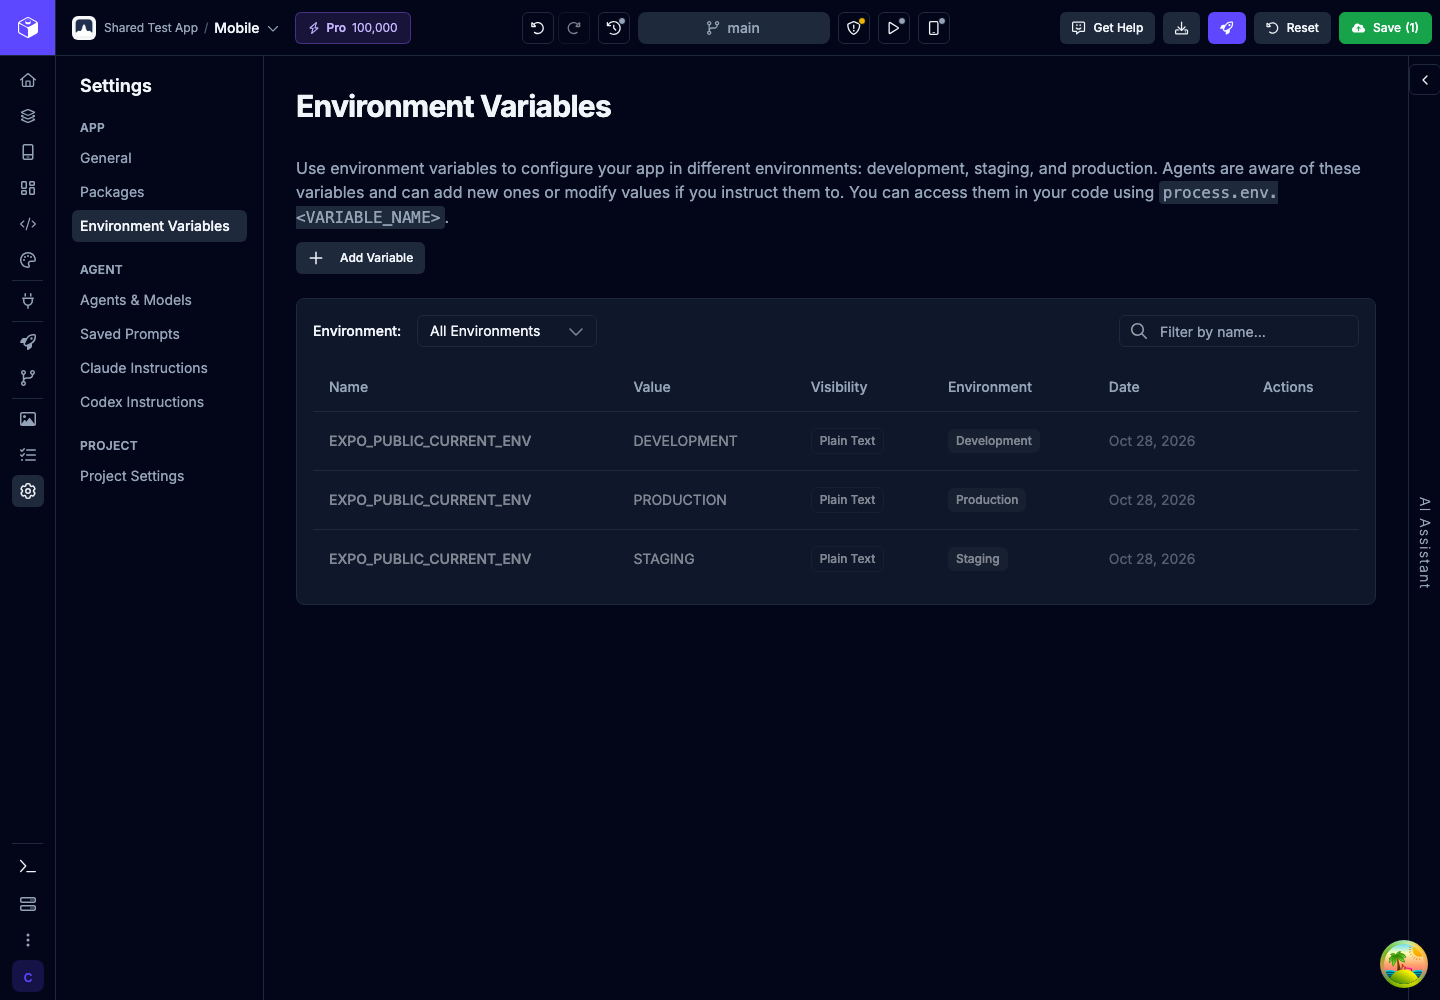Screen dimensions: 1440x1000
Task: Open the All Environments dropdown
Action: [507, 331]
